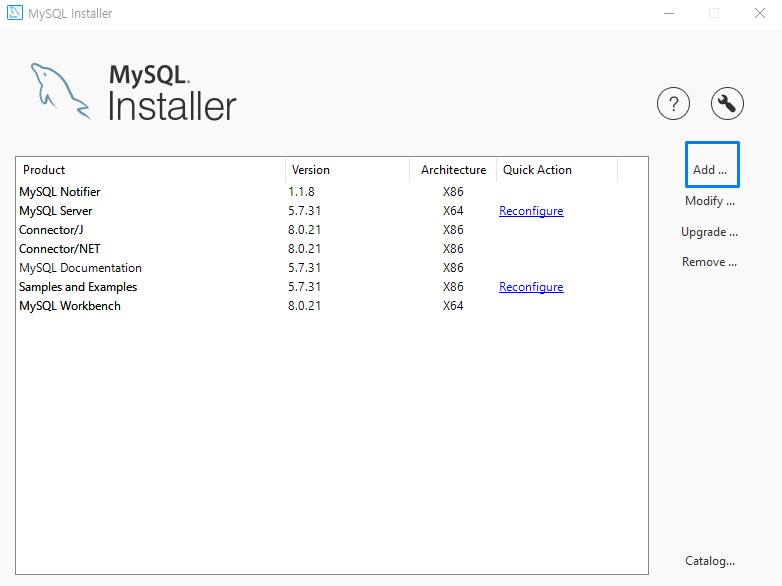Click X86 architecture of Connector/J
782x586 pixels.
(x=453, y=230)
